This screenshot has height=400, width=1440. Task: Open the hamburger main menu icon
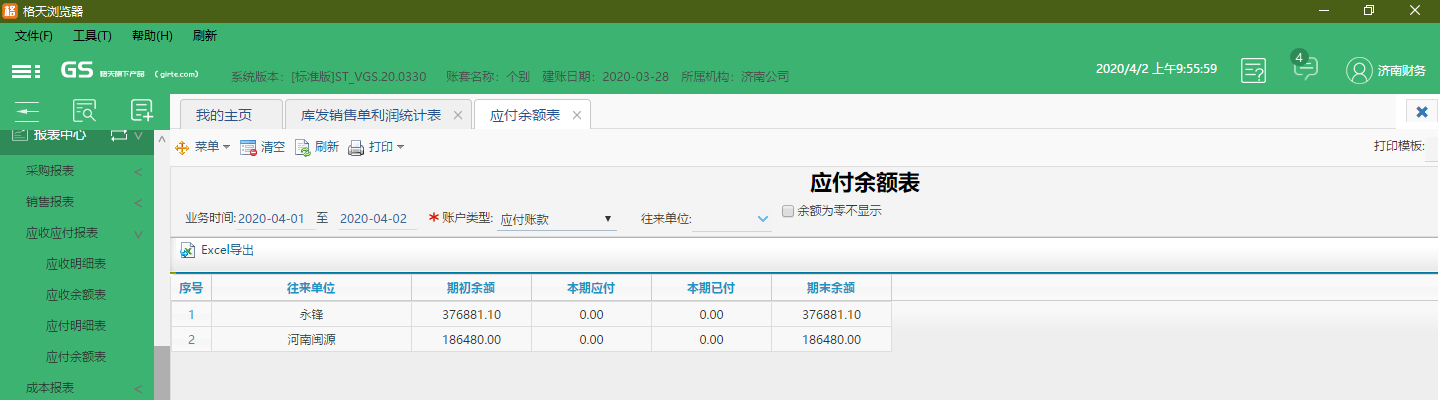(26, 71)
